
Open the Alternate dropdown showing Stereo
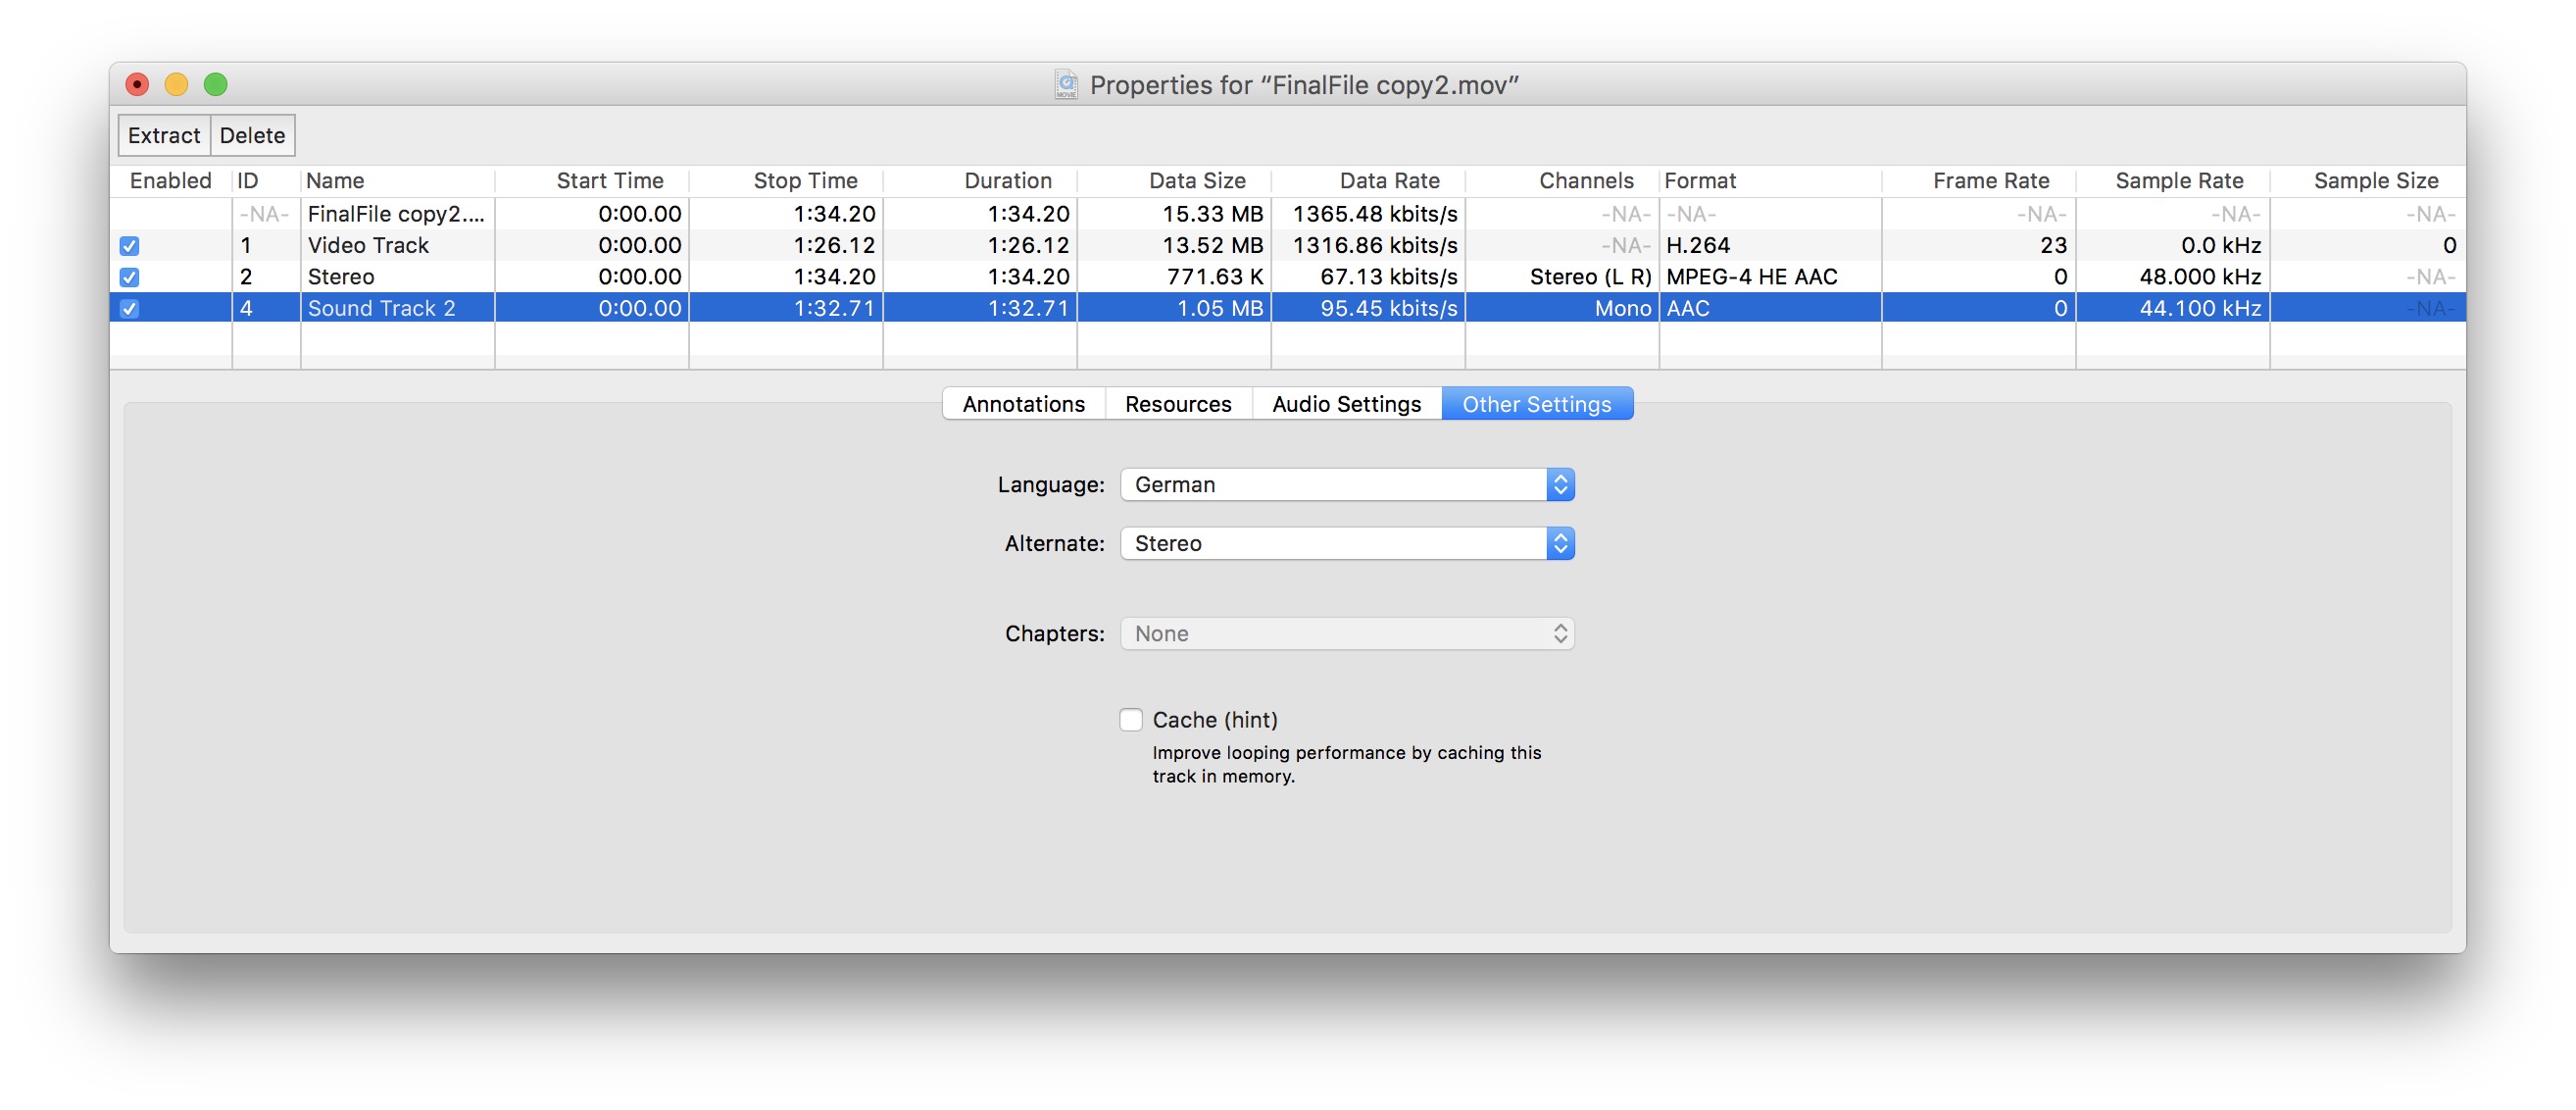(x=1346, y=544)
